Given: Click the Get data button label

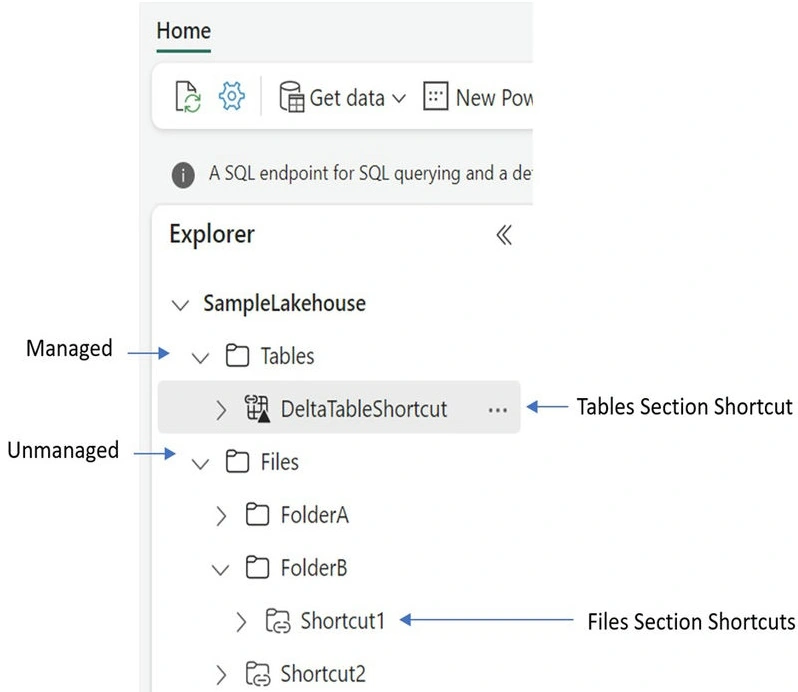Looking at the screenshot, I should [347, 98].
